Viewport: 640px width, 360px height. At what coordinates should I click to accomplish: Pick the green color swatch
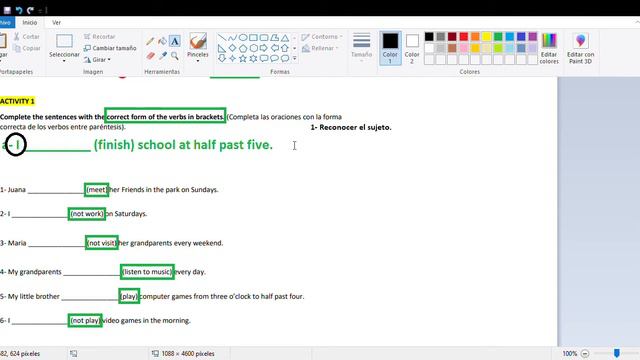pyautogui.click(x=498, y=37)
